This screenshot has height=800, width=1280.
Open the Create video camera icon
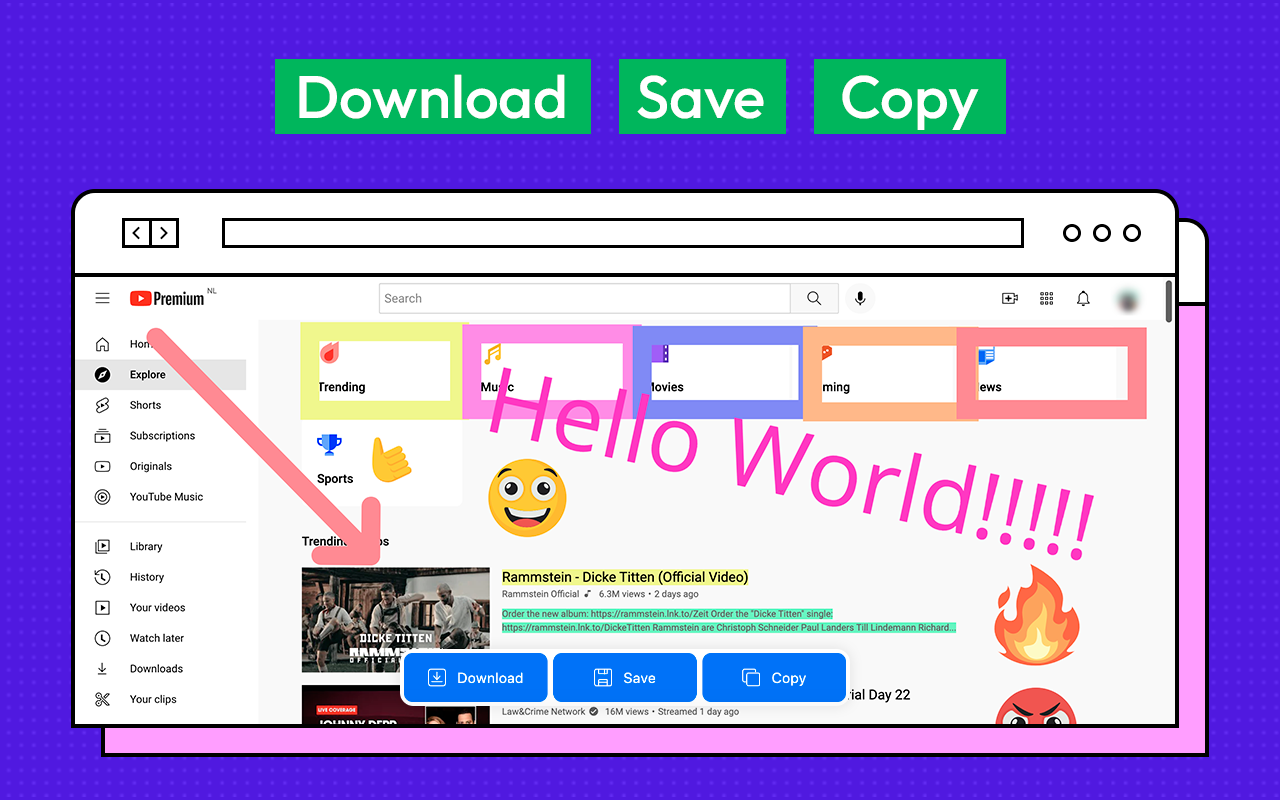point(1010,298)
